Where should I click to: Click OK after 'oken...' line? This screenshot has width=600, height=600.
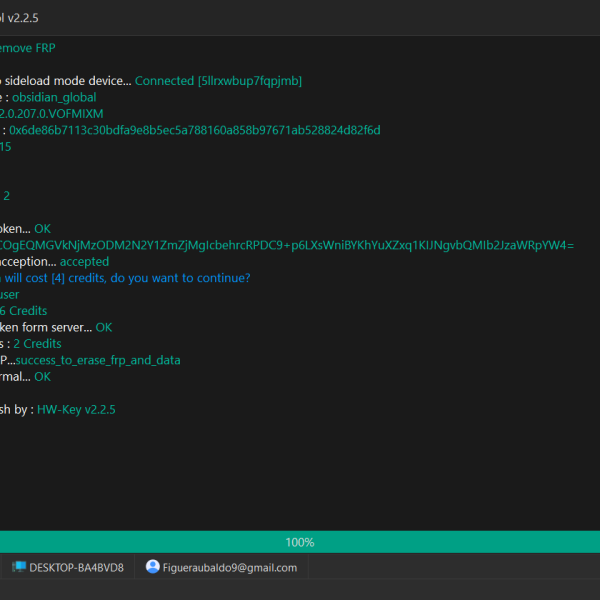(x=42, y=229)
